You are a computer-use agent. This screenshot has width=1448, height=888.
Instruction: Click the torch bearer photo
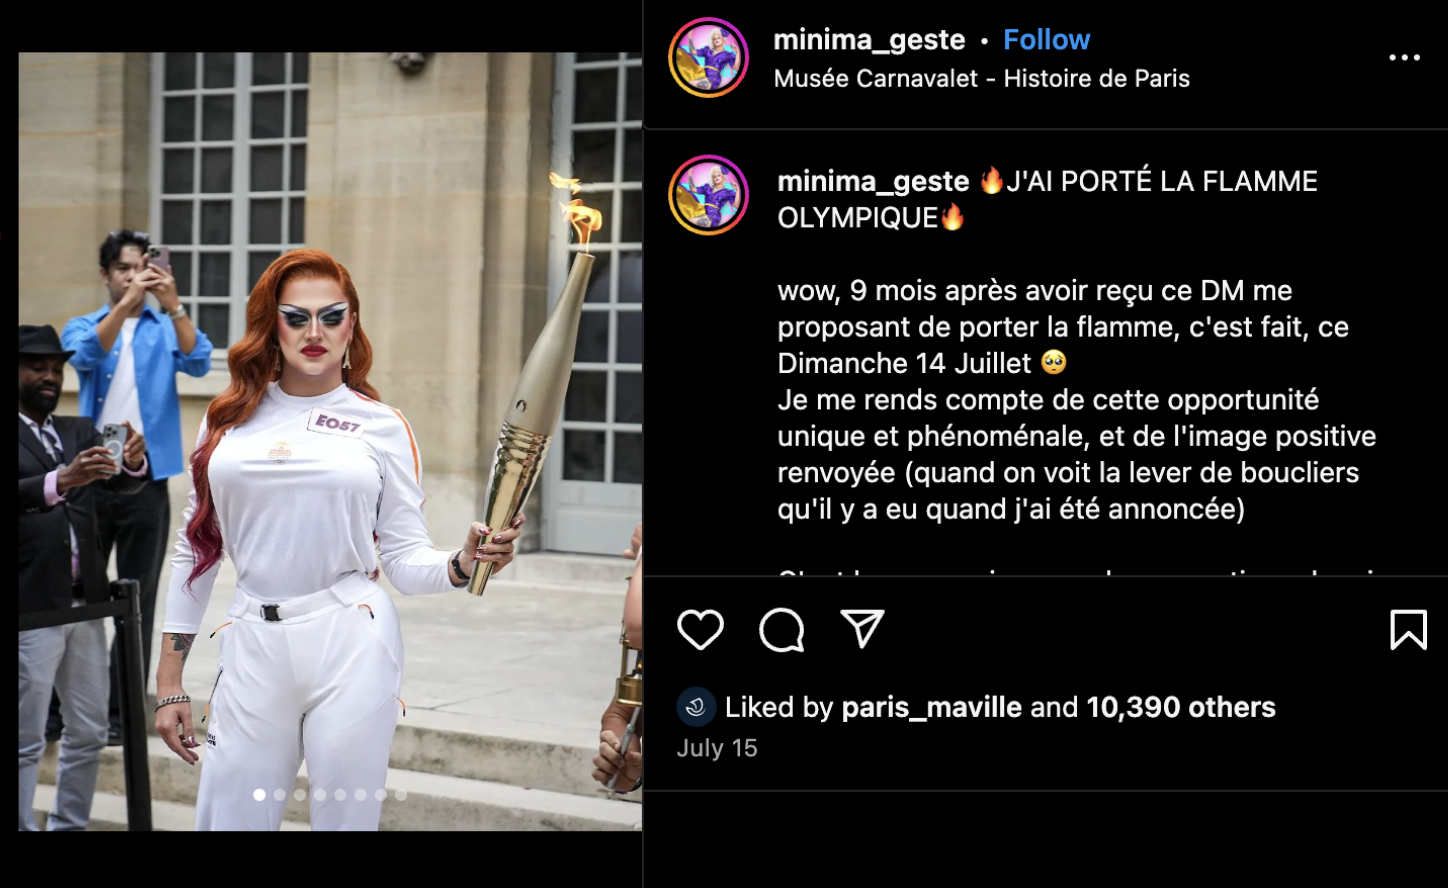pos(330,441)
